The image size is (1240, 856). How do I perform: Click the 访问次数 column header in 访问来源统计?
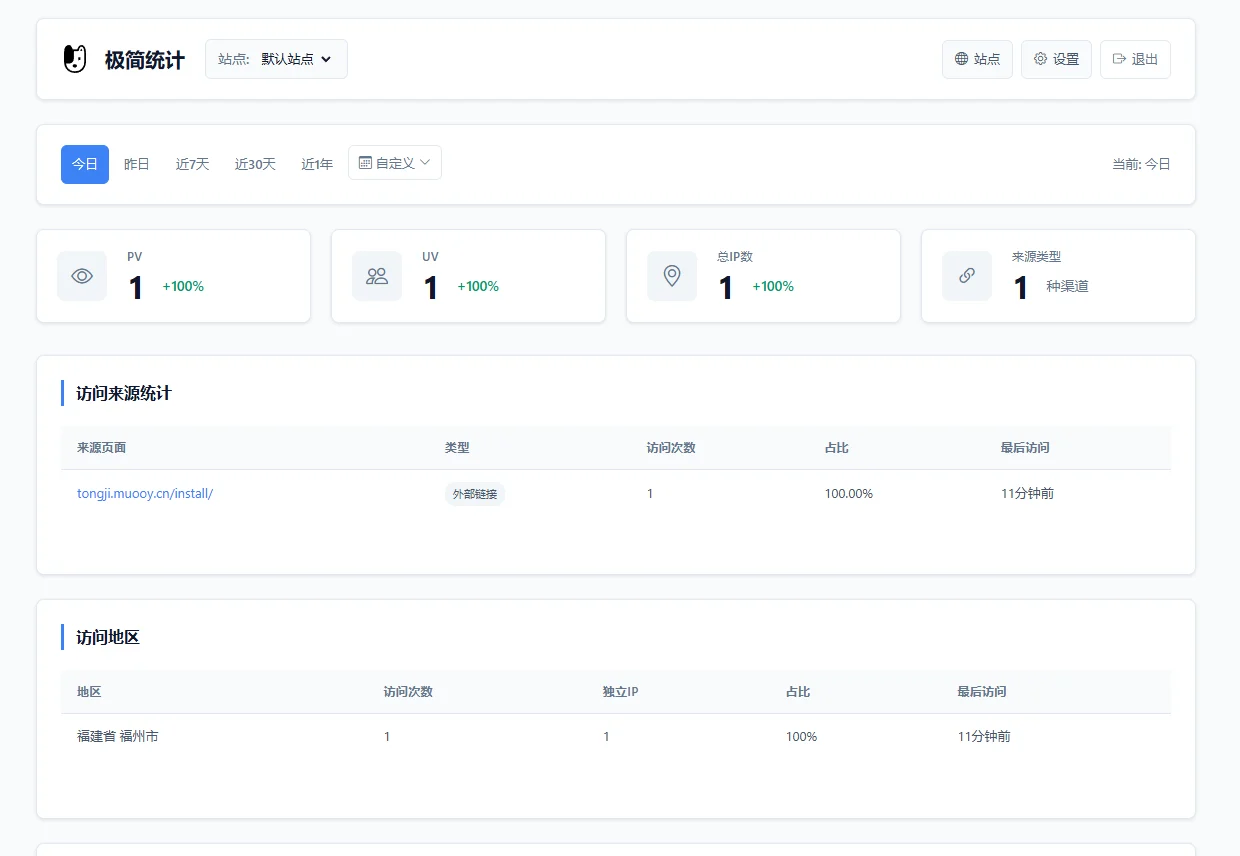point(671,447)
